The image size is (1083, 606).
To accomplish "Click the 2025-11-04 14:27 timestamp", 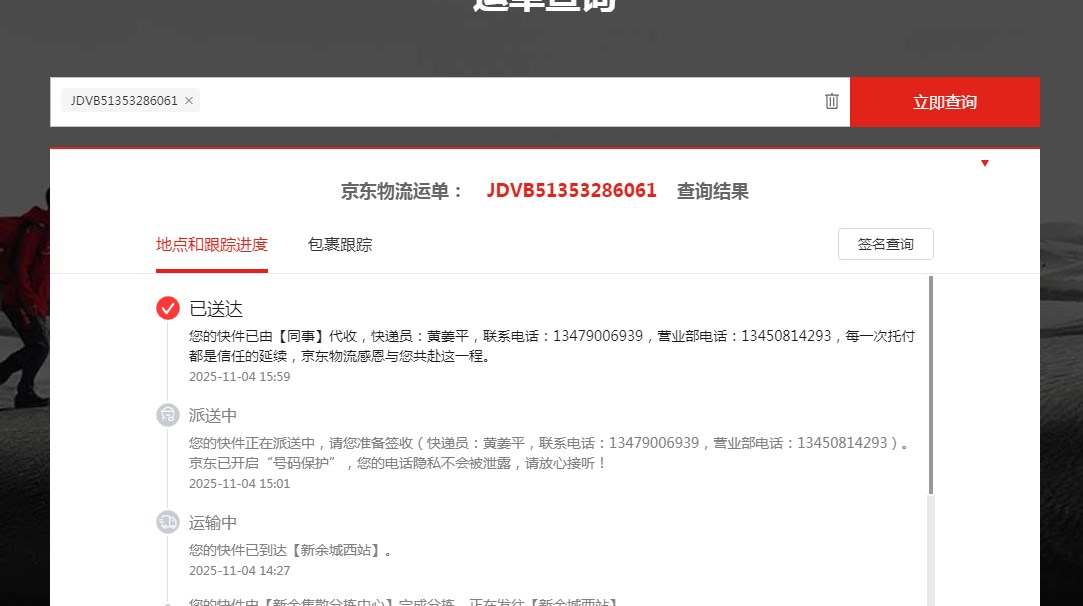I will [239, 571].
